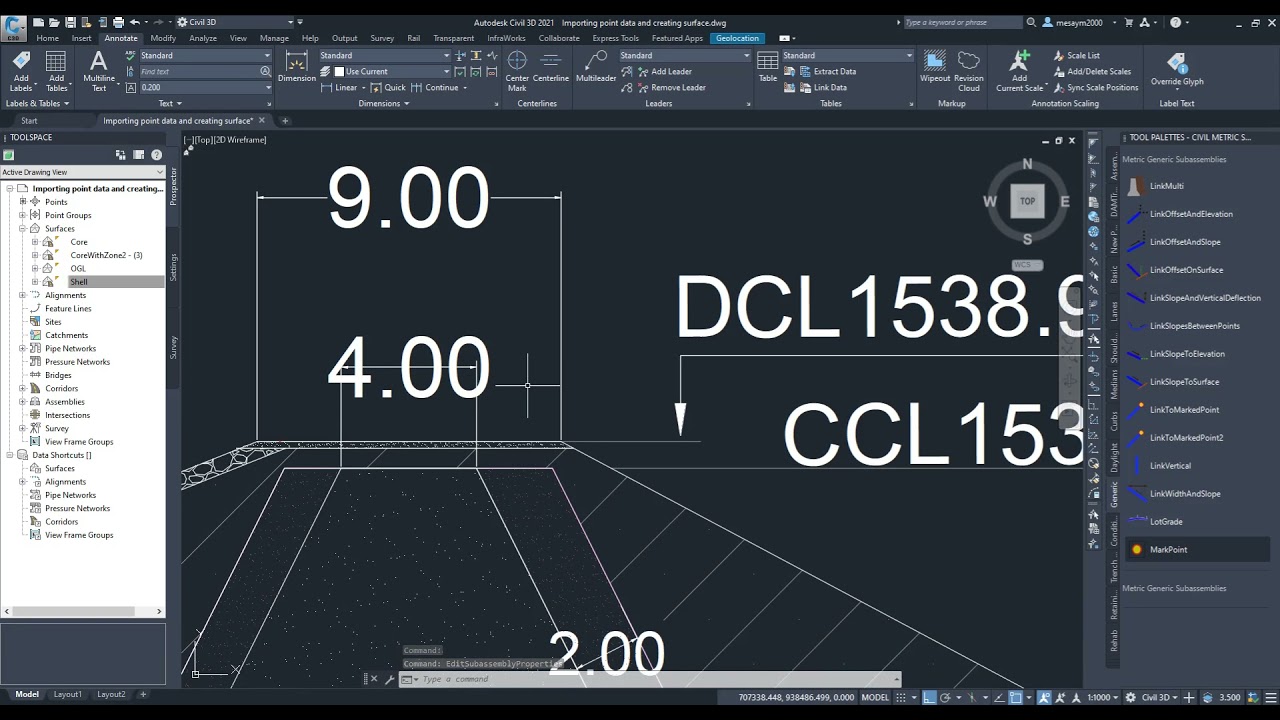This screenshot has height=720, width=1280.
Task: Click the Link Data button
Action: click(x=822, y=87)
